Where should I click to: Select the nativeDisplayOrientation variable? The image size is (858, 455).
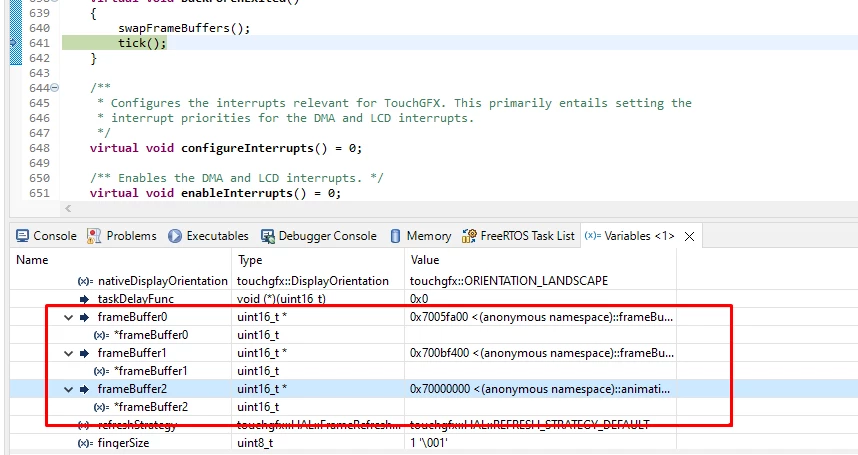click(343, 281)
